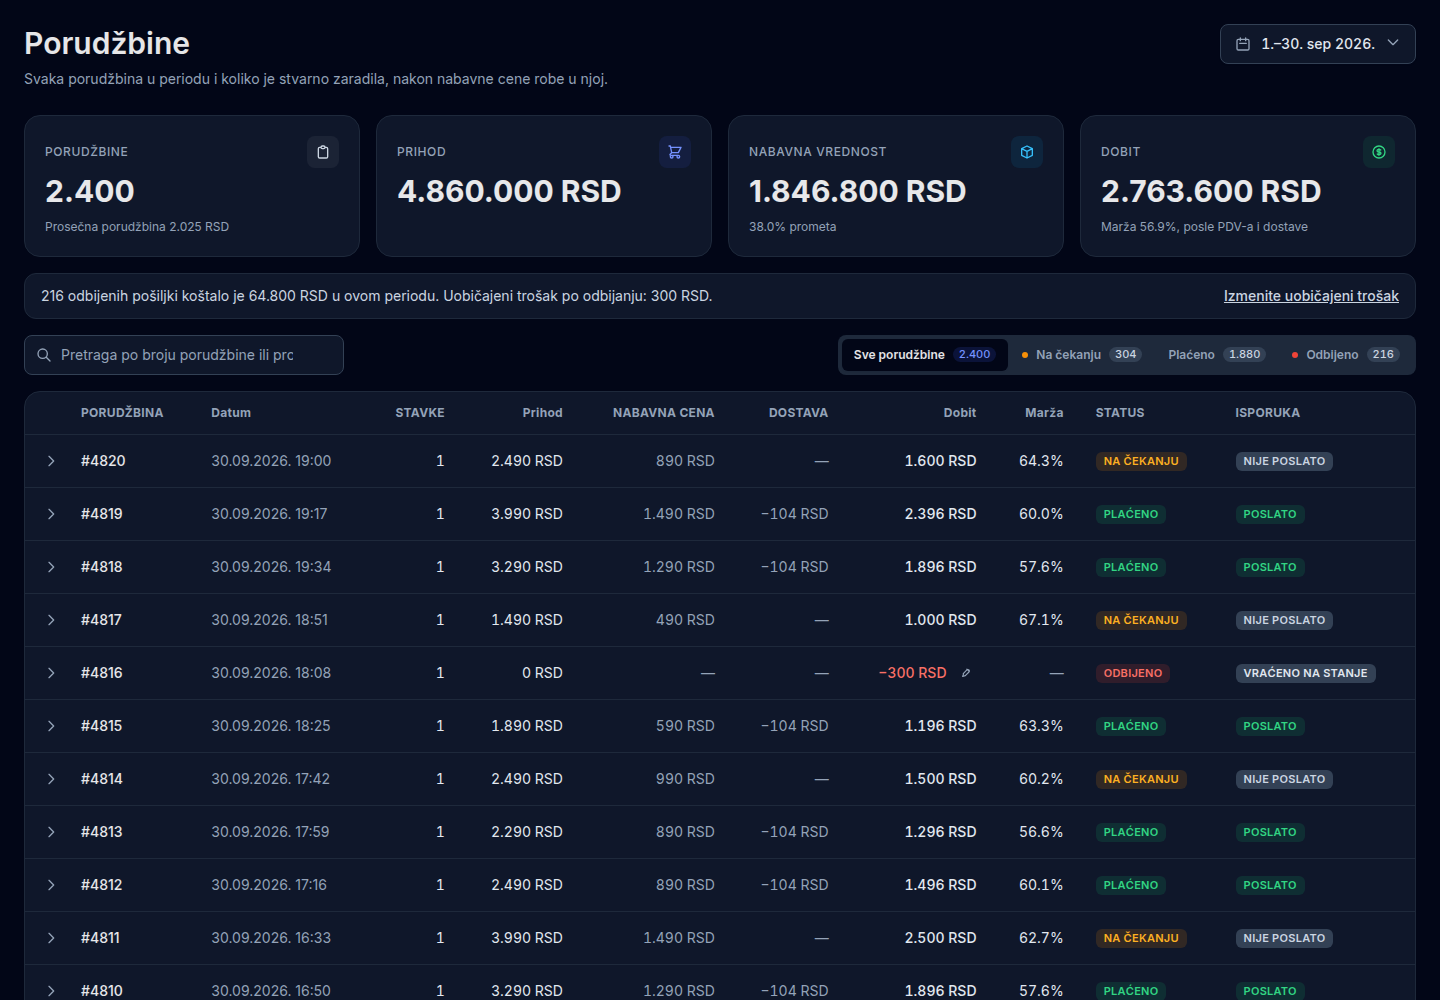Click the edit pencil next to −300 RSD
1440x1000 pixels.
point(966,673)
